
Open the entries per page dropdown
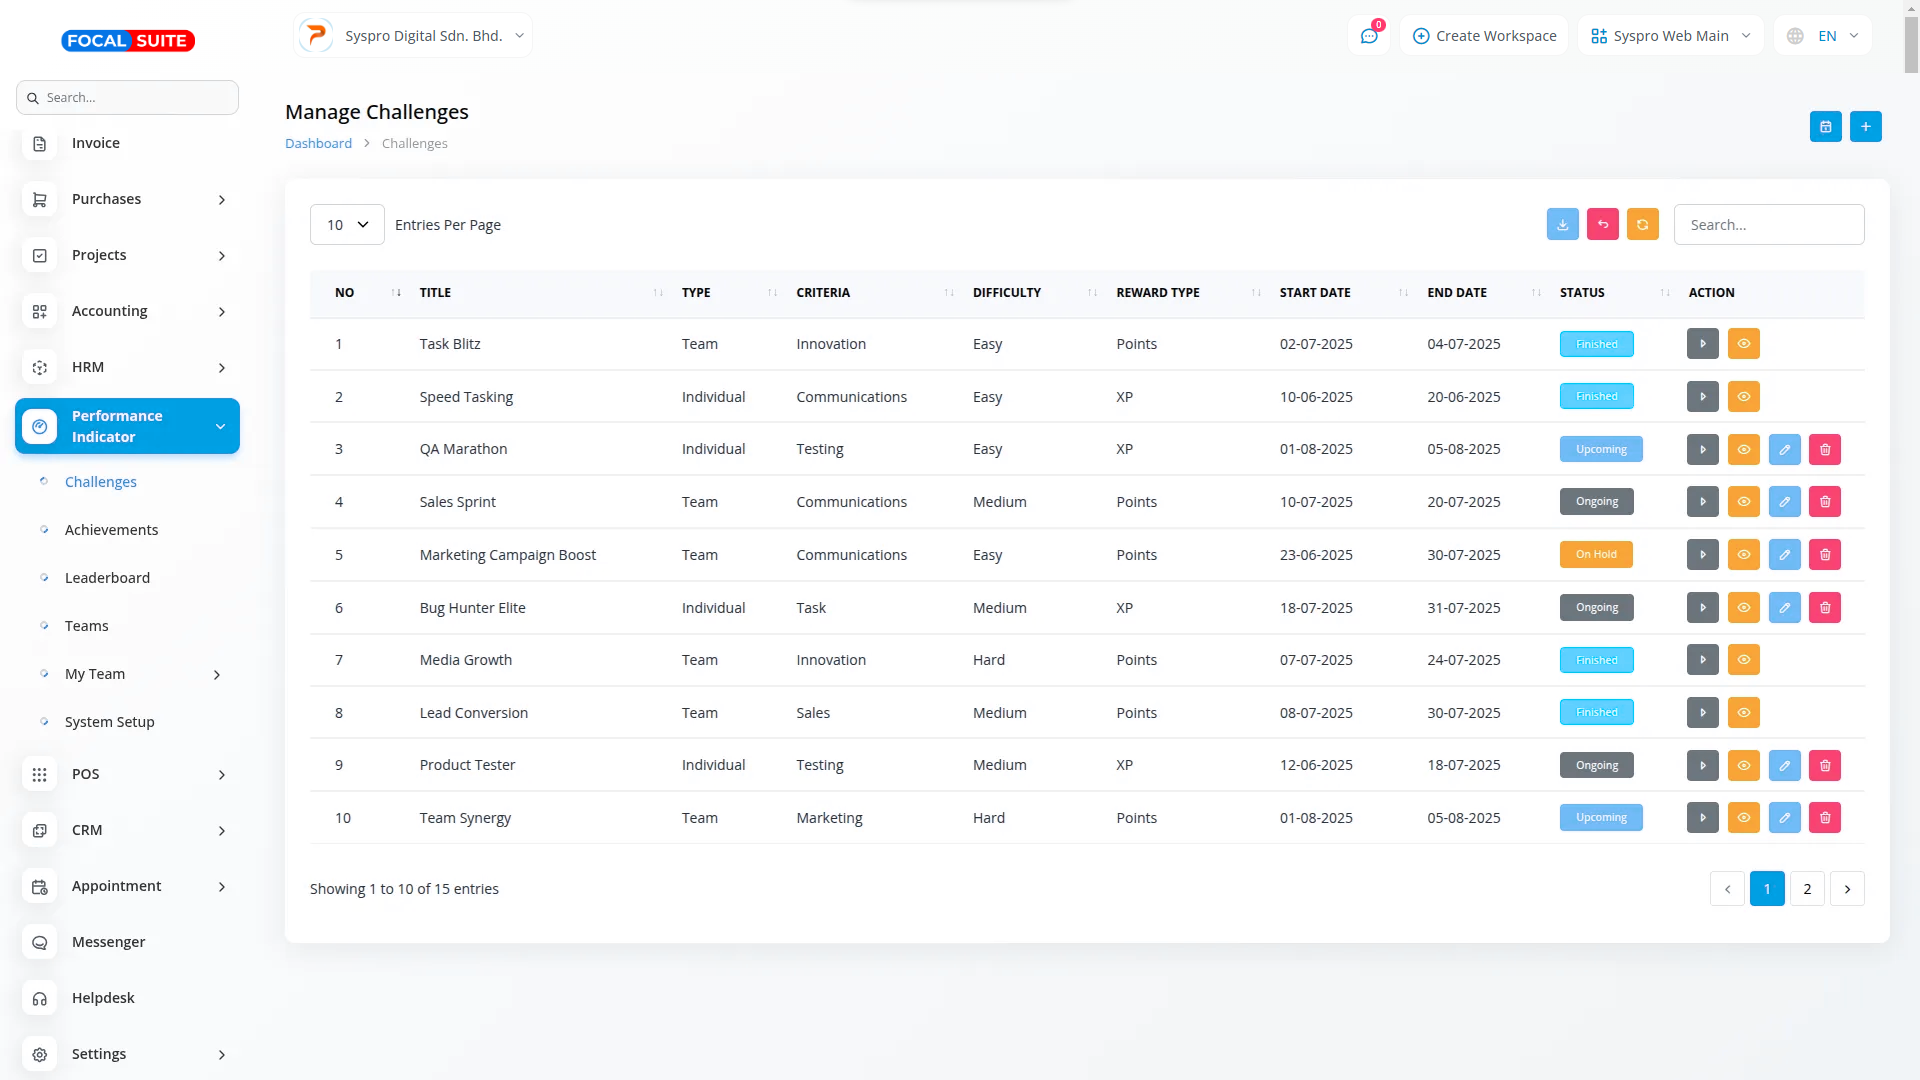click(347, 225)
